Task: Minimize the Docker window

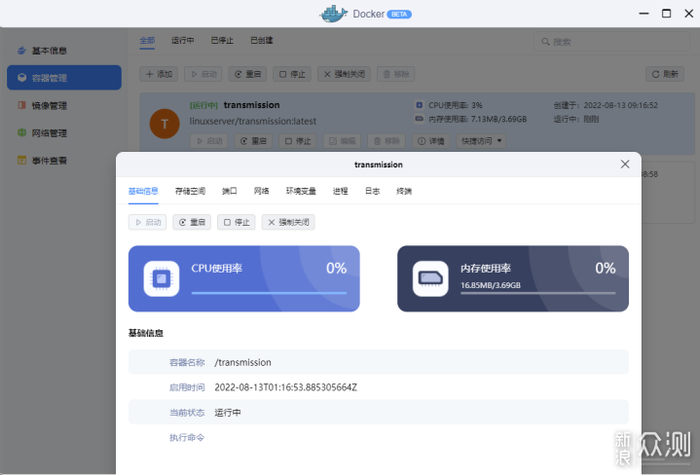Action: 644,13
